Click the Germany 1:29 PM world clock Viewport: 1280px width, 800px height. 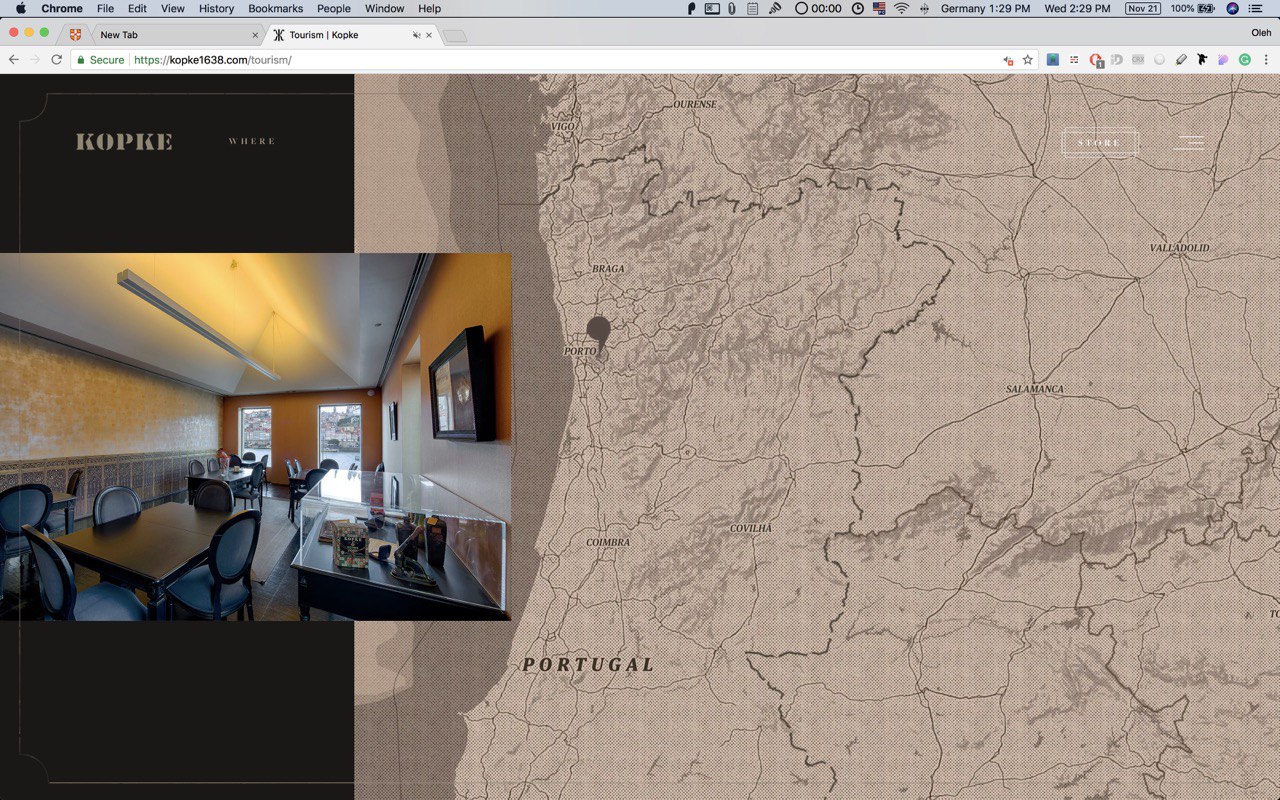pyautogui.click(x=985, y=8)
